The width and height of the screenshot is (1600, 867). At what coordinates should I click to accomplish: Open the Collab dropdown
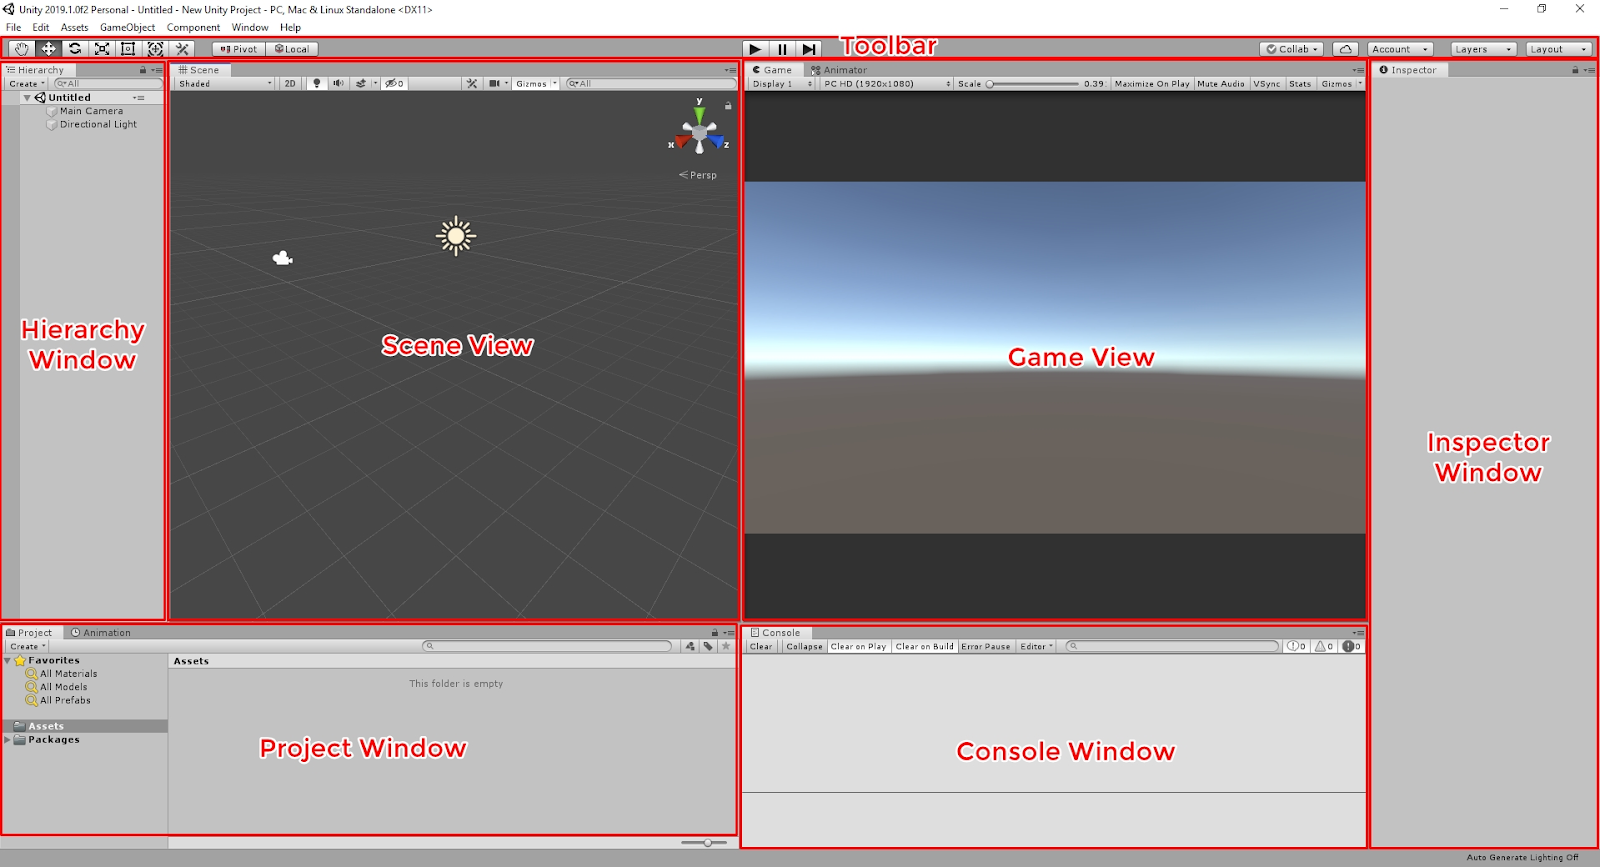[x=1292, y=49]
